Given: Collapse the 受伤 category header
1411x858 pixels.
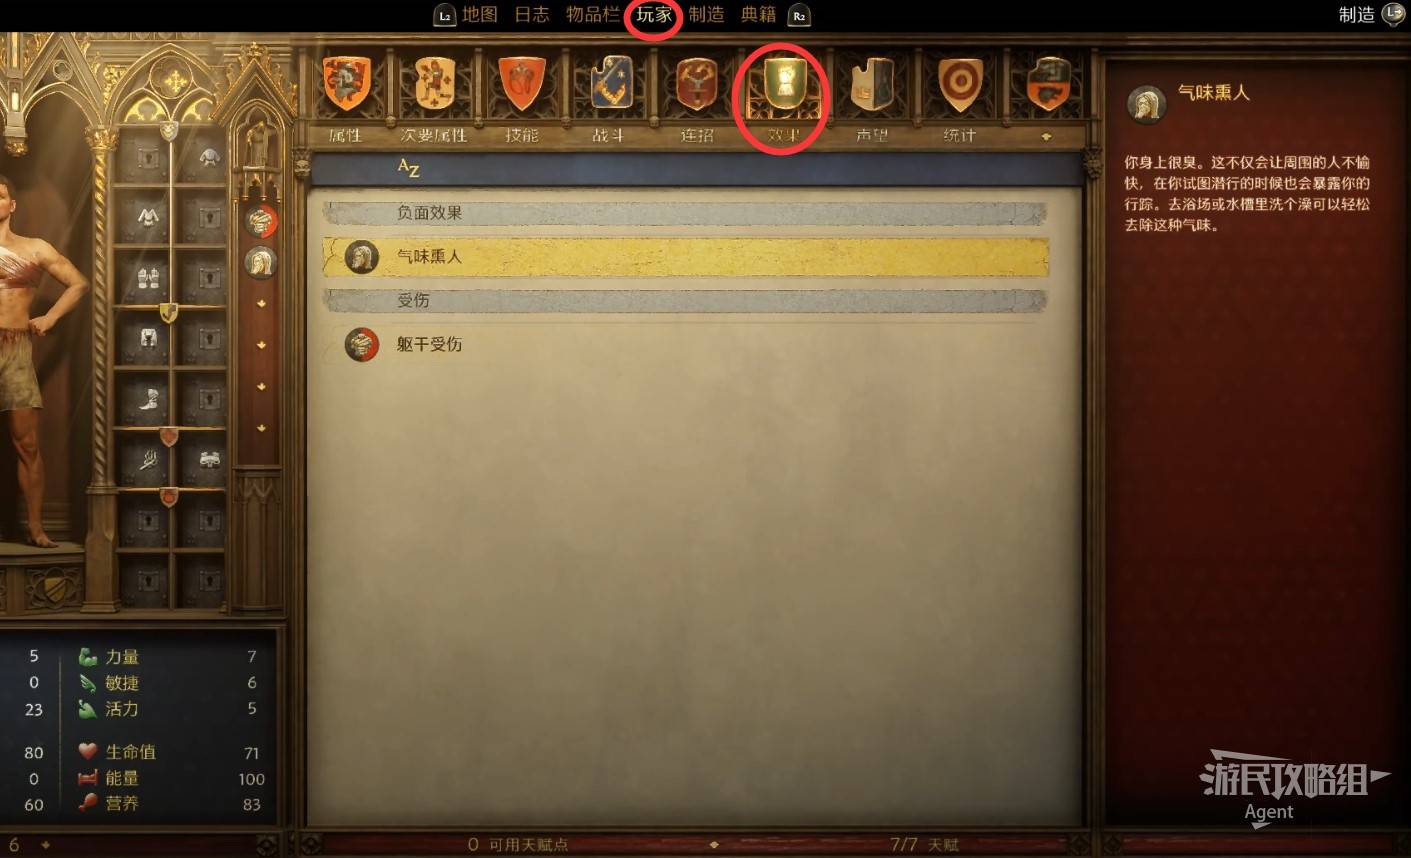Looking at the screenshot, I should [x=685, y=300].
